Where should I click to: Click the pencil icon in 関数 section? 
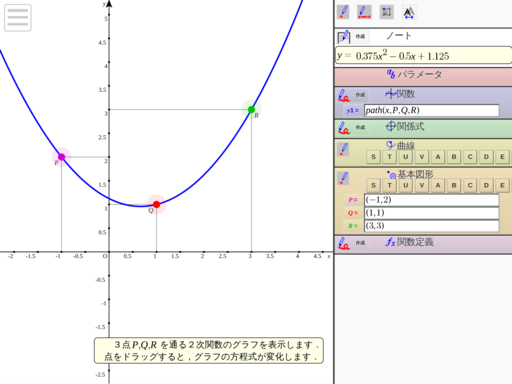344,95
